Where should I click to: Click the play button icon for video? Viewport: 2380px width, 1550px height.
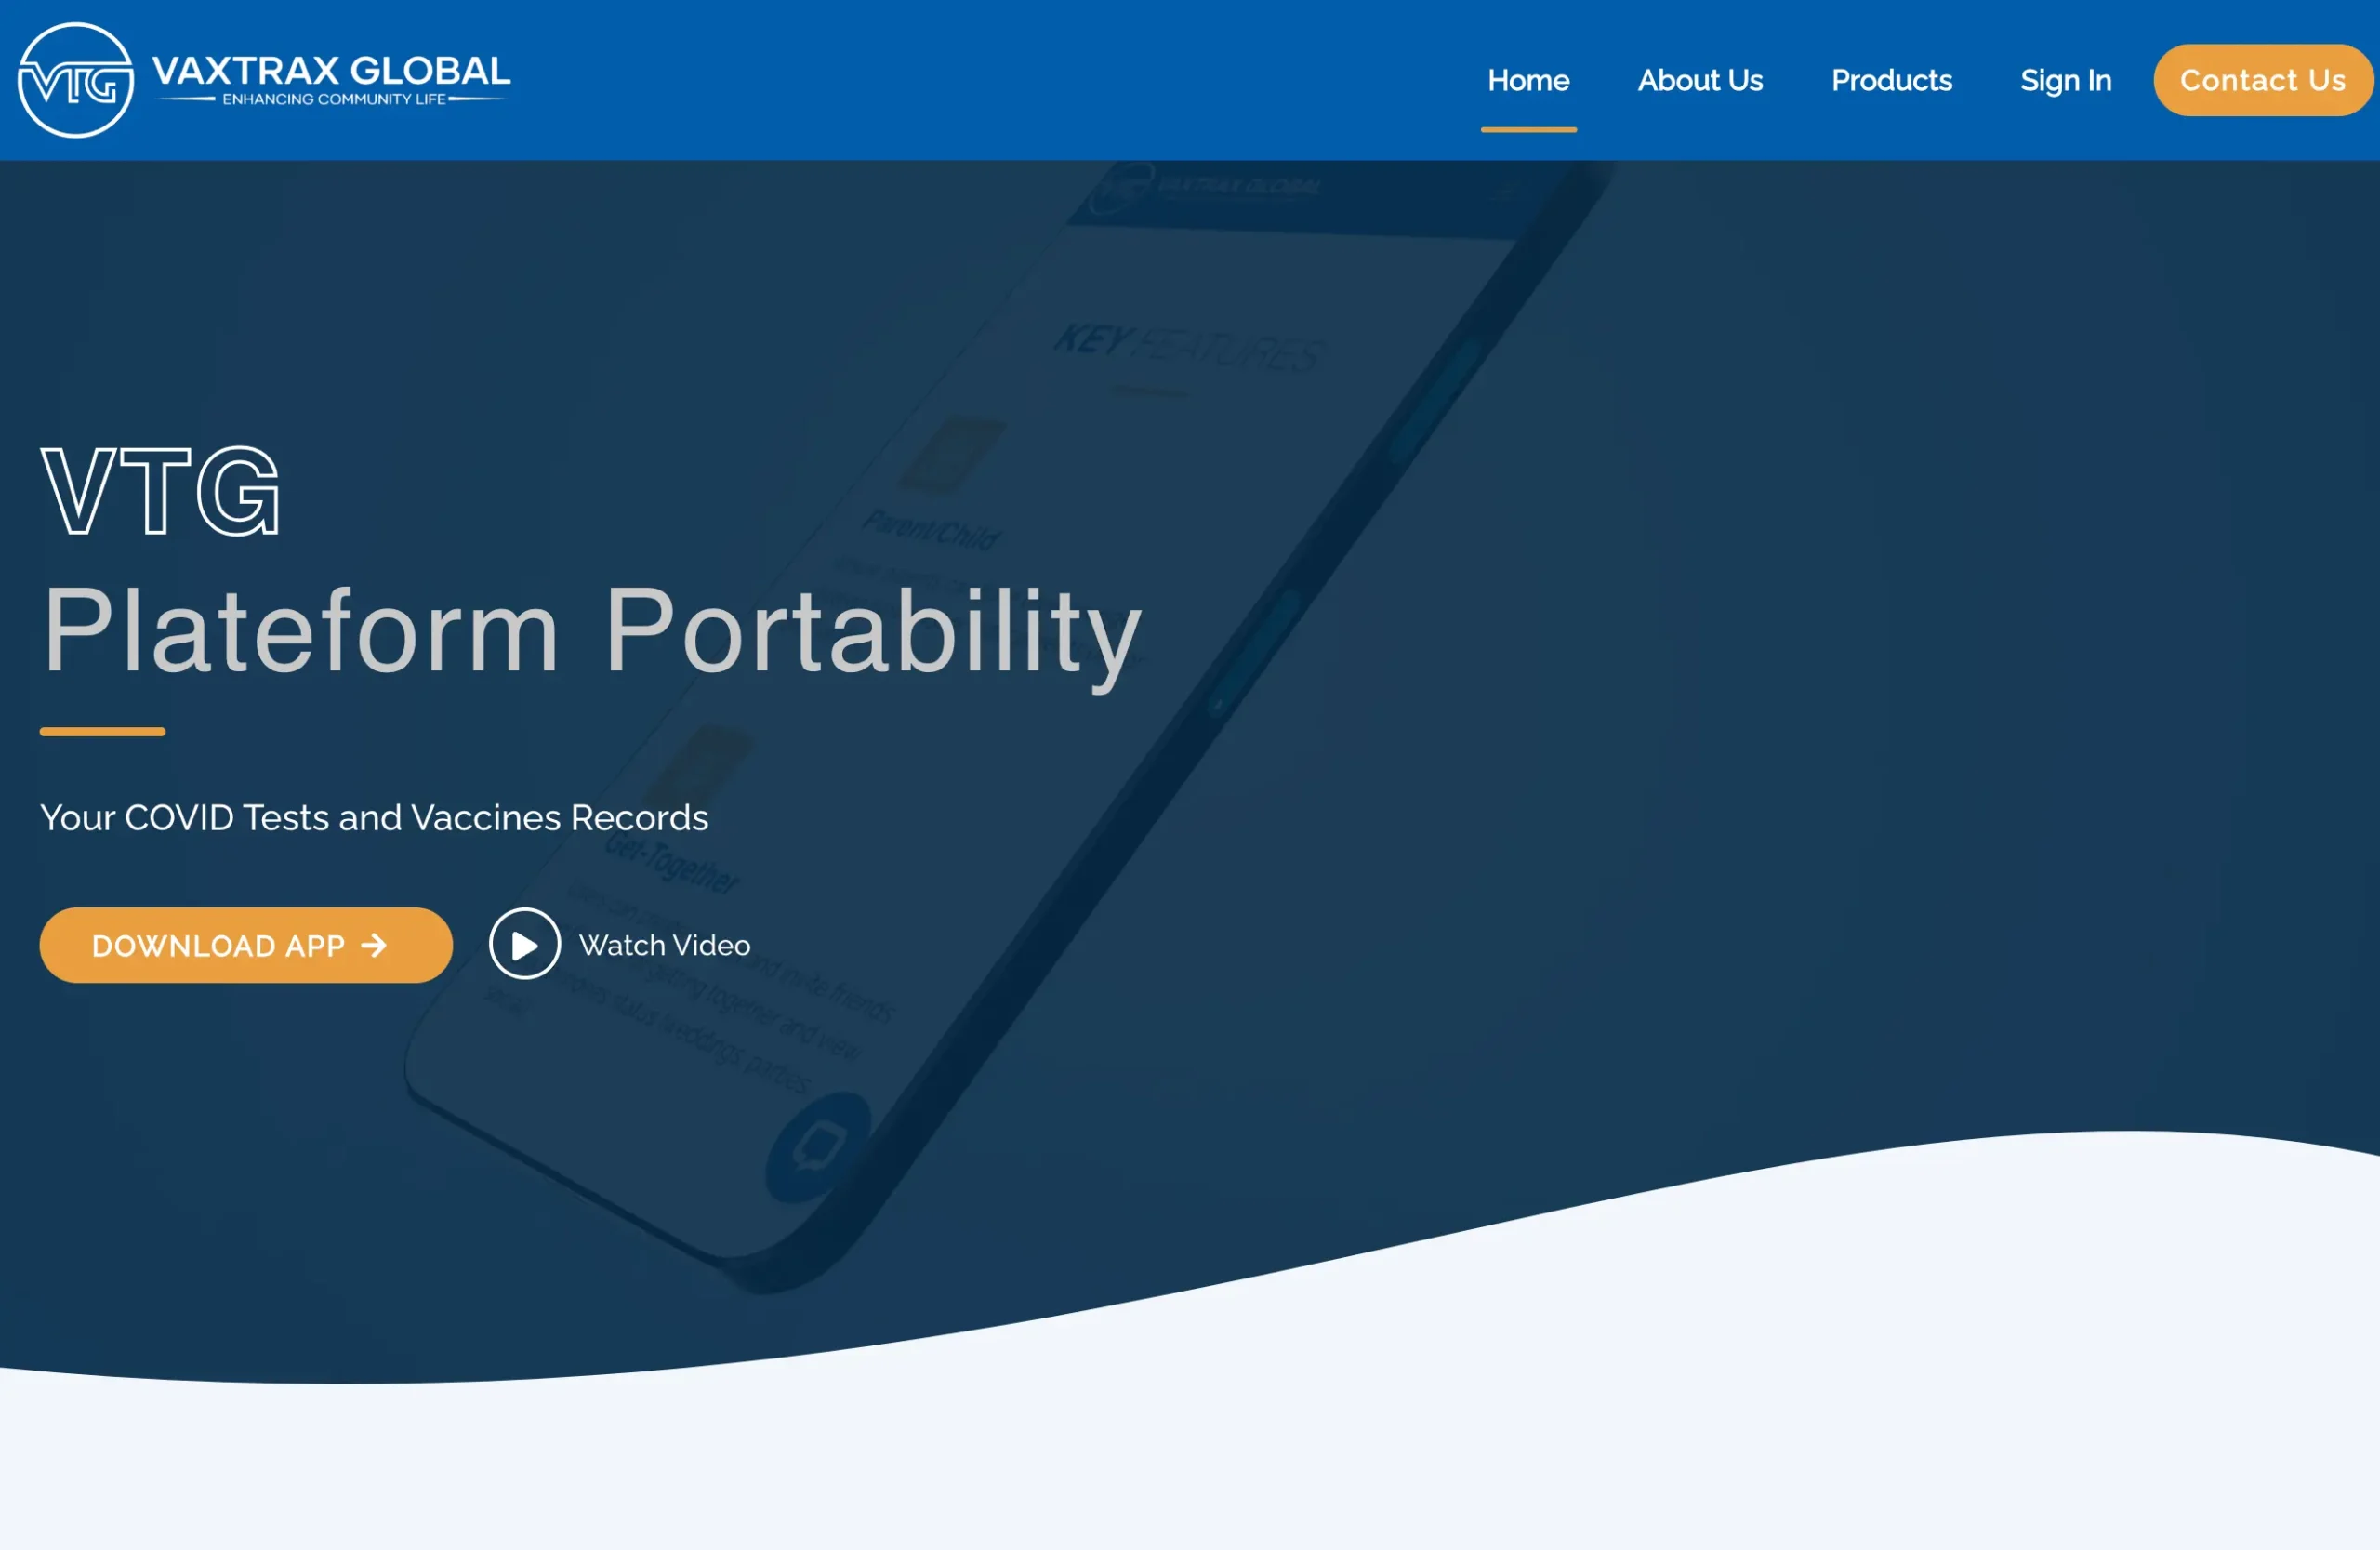pyautogui.click(x=523, y=943)
